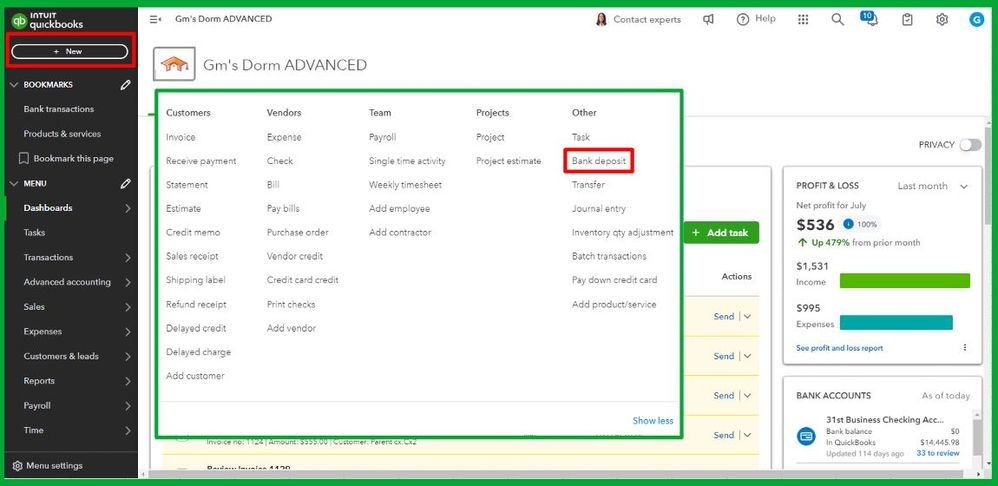Screen dimensions: 998x486
Task: Select Journal entry menu item
Action: [599, 209]
